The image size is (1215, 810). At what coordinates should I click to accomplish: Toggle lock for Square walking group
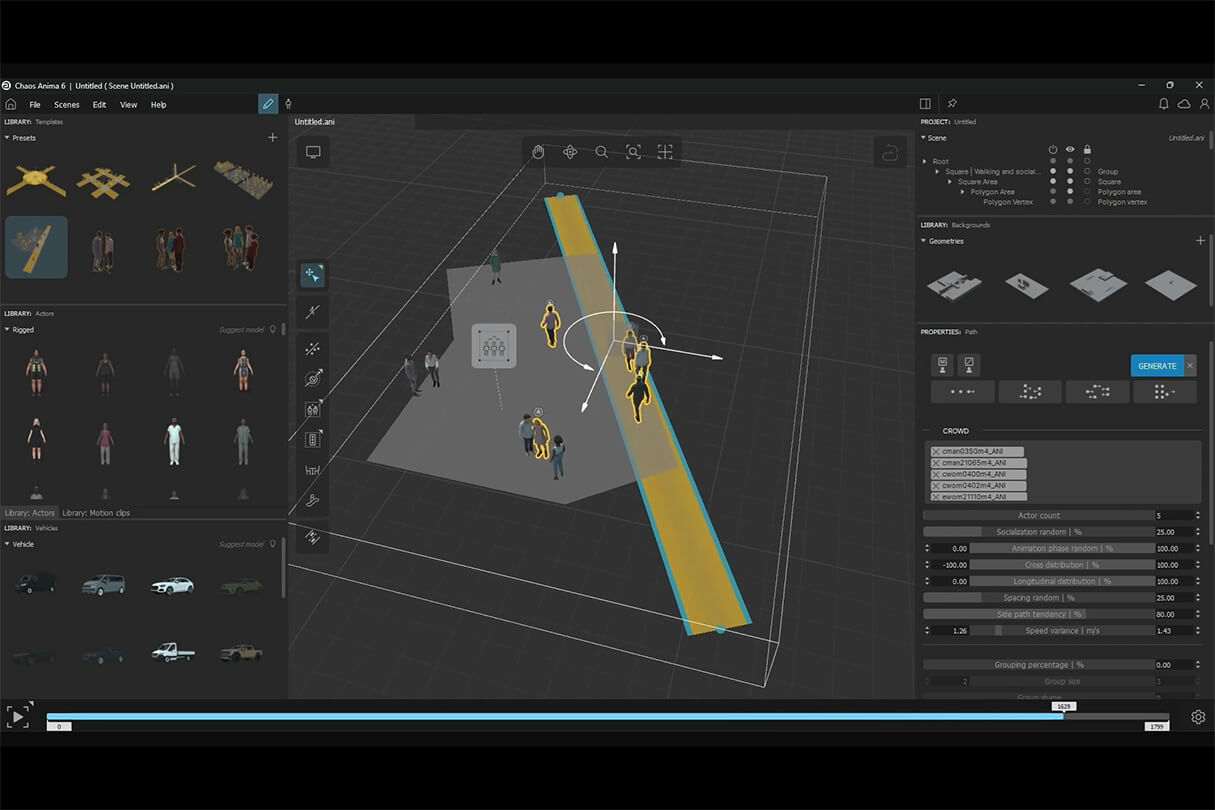(x=1087, y=172)
